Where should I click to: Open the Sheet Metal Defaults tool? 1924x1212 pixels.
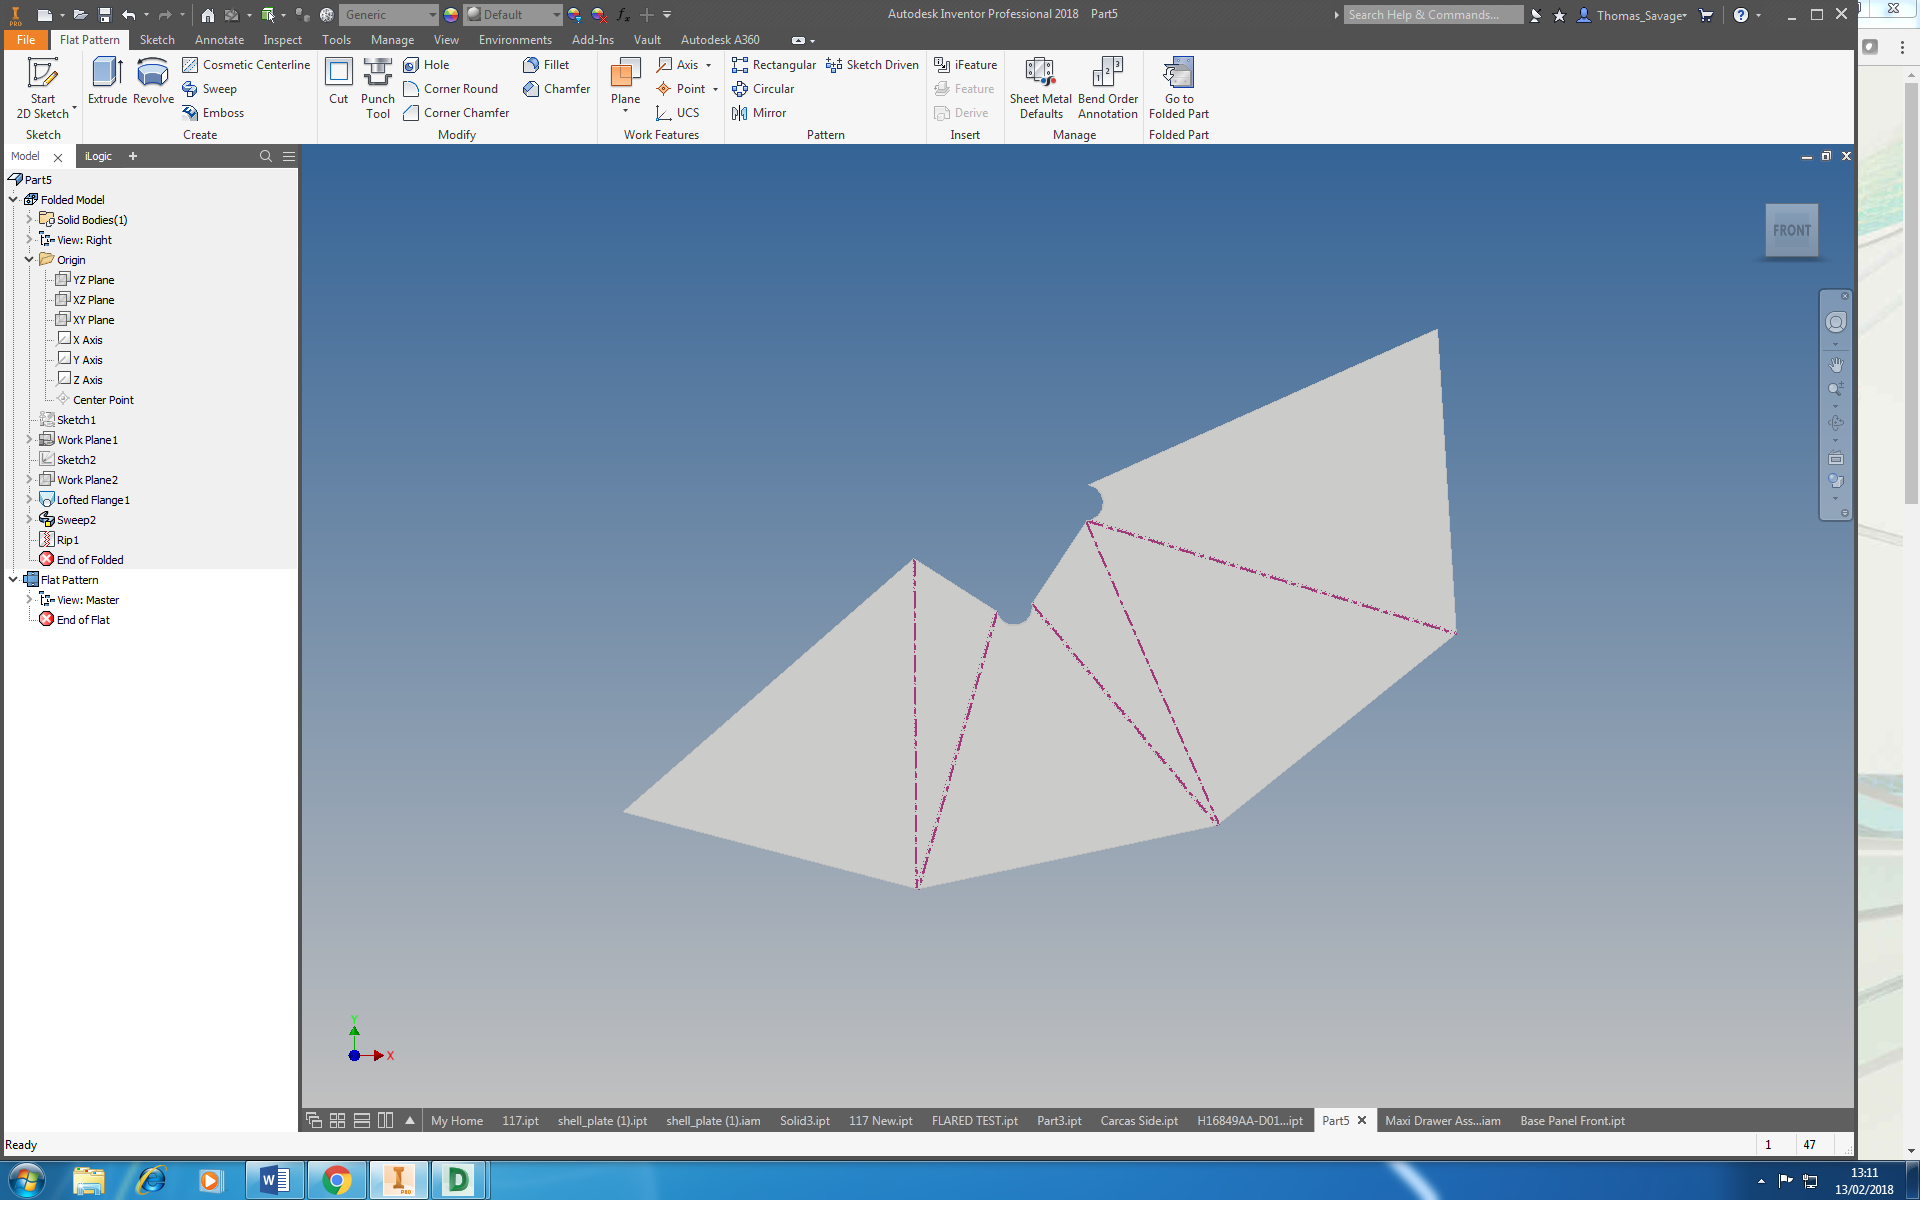point(1040,88)
